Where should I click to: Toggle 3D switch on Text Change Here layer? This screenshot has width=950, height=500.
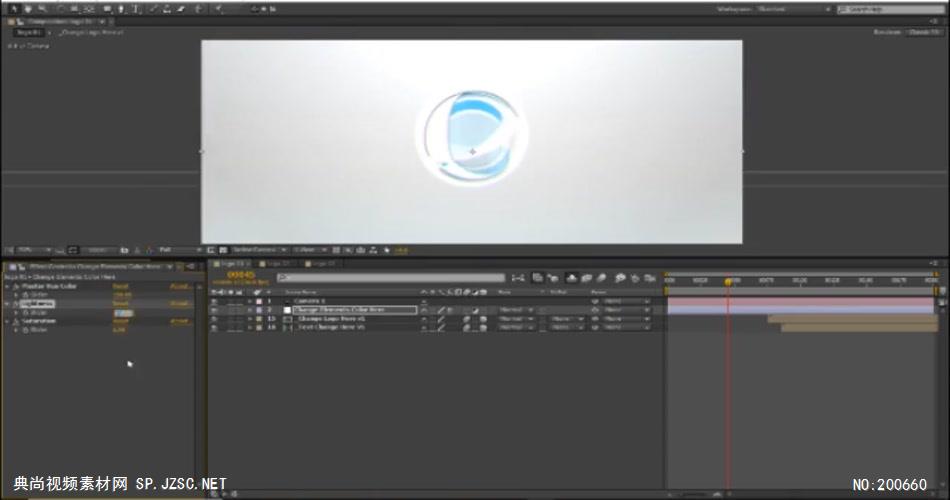tap(483, 327)
